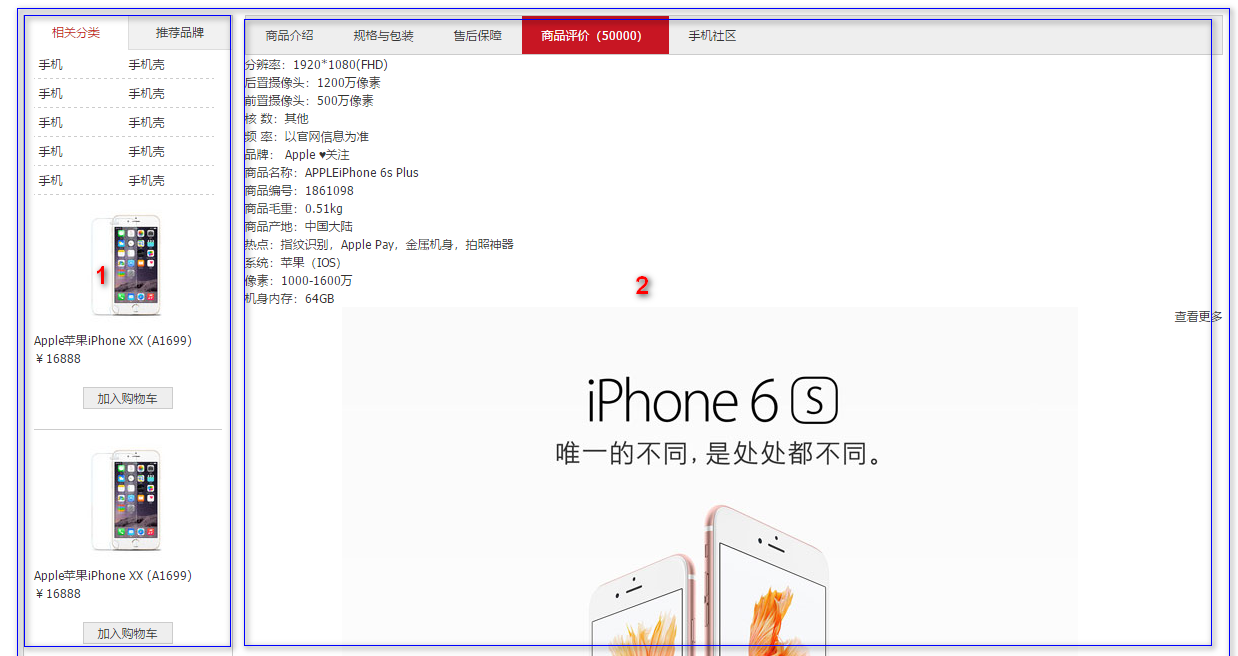1238x656 pixels.
Task: Select the last 手机 link in category list
Action: click(50, 181)
